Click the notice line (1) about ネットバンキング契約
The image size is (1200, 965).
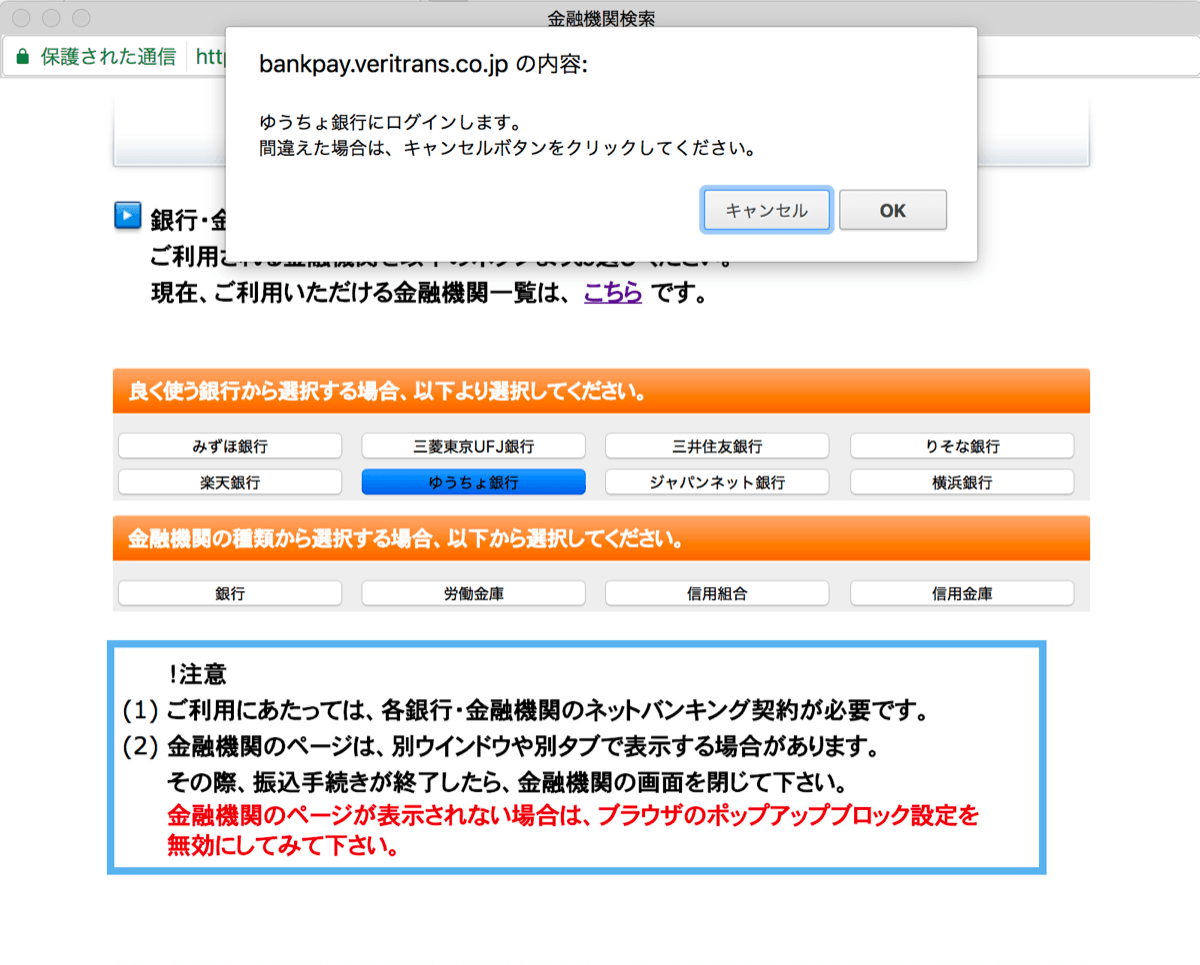(527, 711)
